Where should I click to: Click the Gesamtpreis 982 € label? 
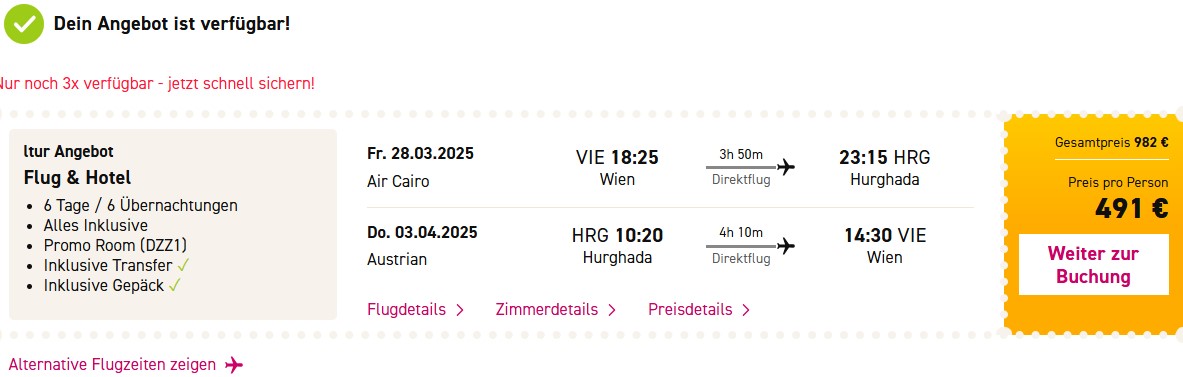pos(1111,143)
